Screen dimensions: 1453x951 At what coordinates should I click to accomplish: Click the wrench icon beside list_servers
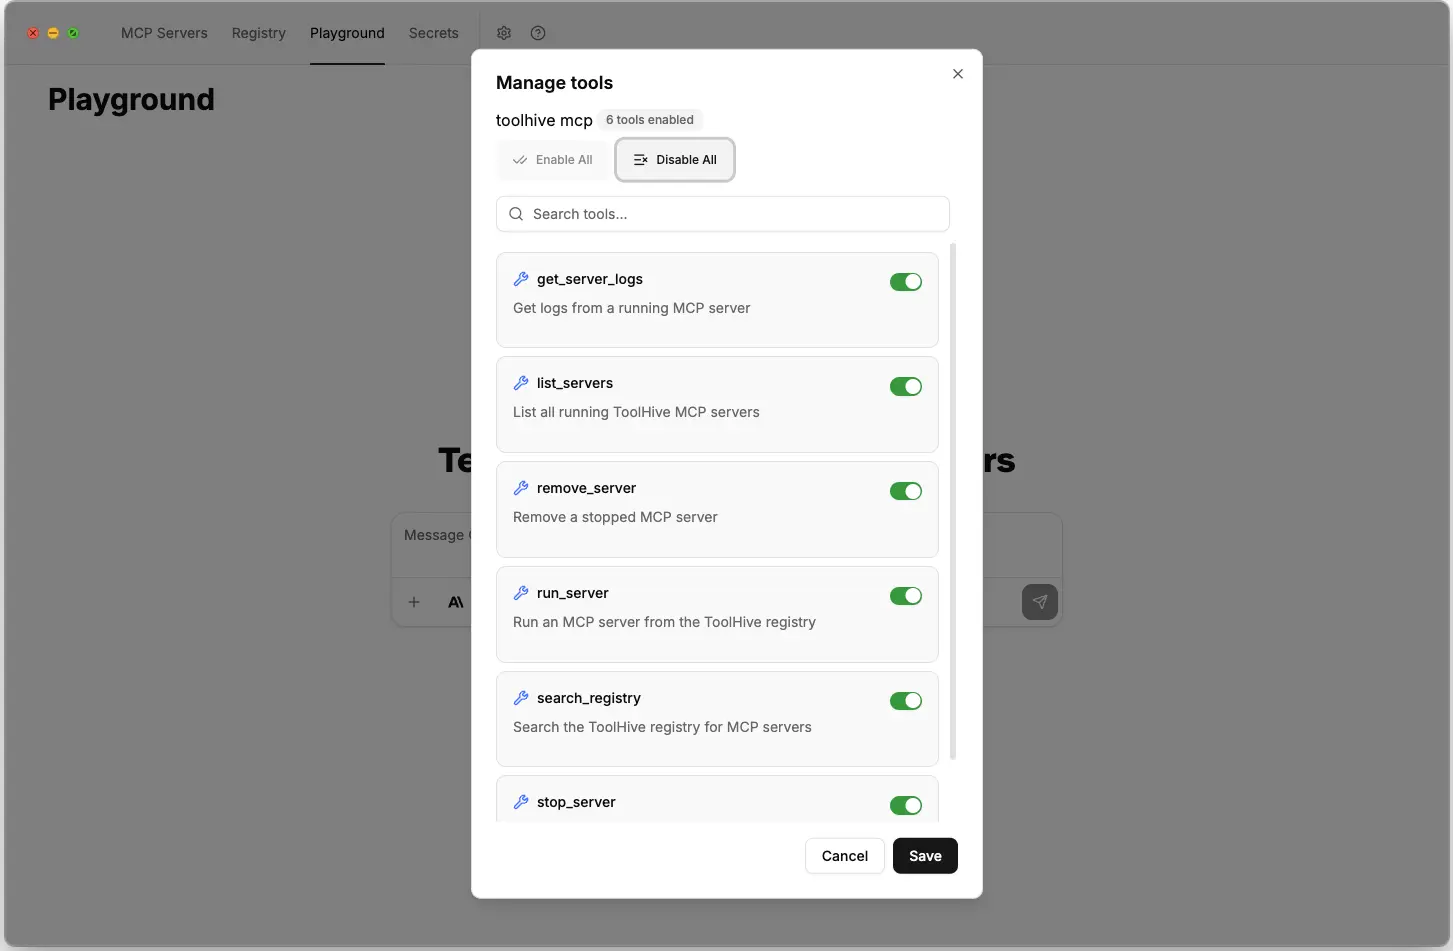pos(521,383)
